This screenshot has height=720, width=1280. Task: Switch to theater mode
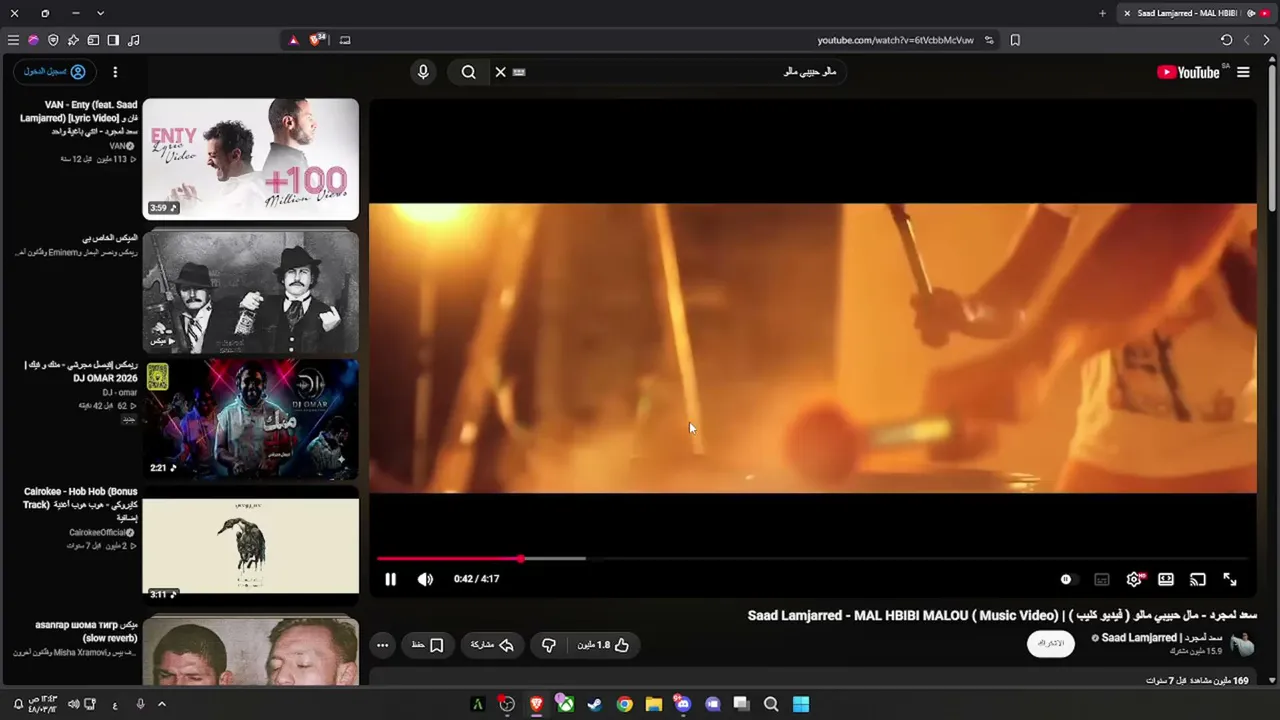point(1166,579)
